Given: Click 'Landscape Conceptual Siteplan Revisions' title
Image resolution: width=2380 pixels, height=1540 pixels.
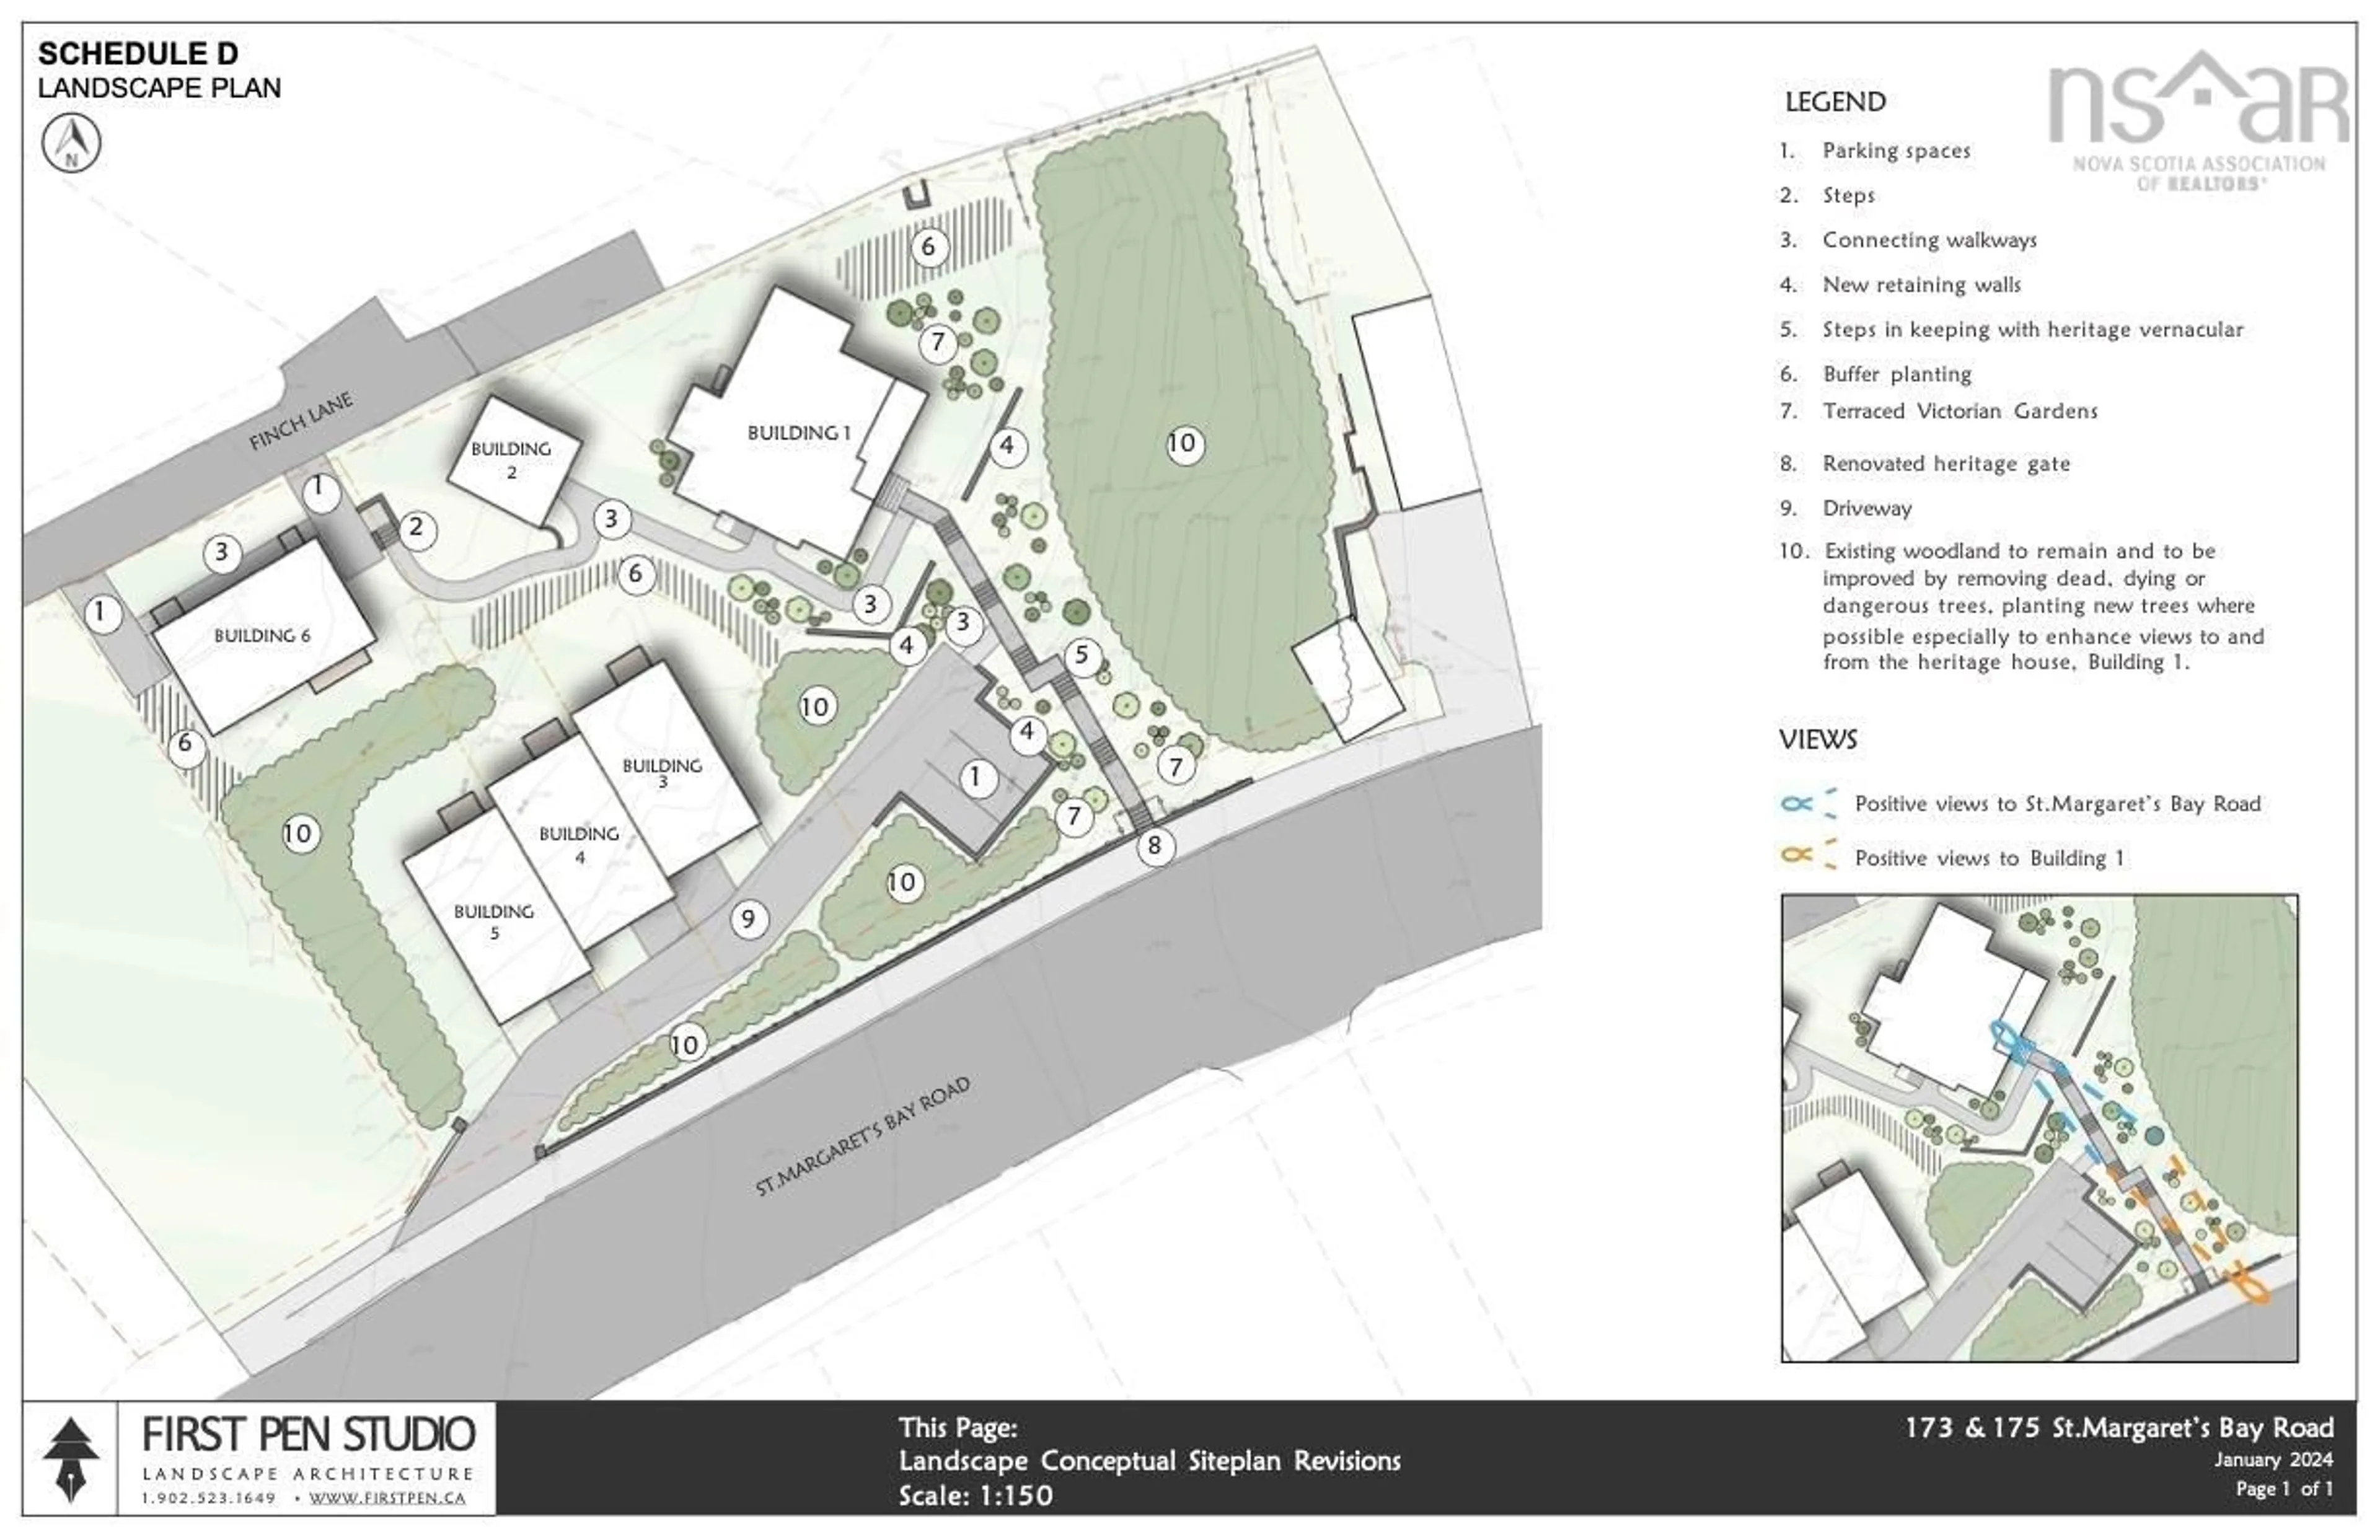Looking at the screenshot, I should click(x=1149, y=1461).
